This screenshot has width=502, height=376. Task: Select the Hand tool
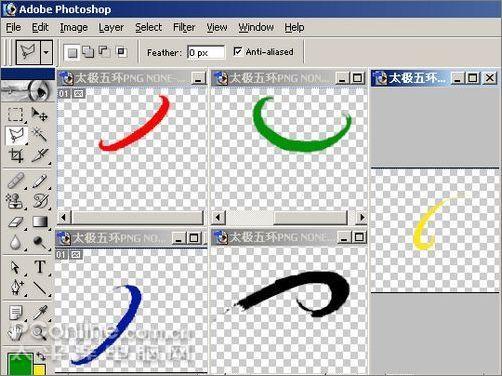point(15,333)
